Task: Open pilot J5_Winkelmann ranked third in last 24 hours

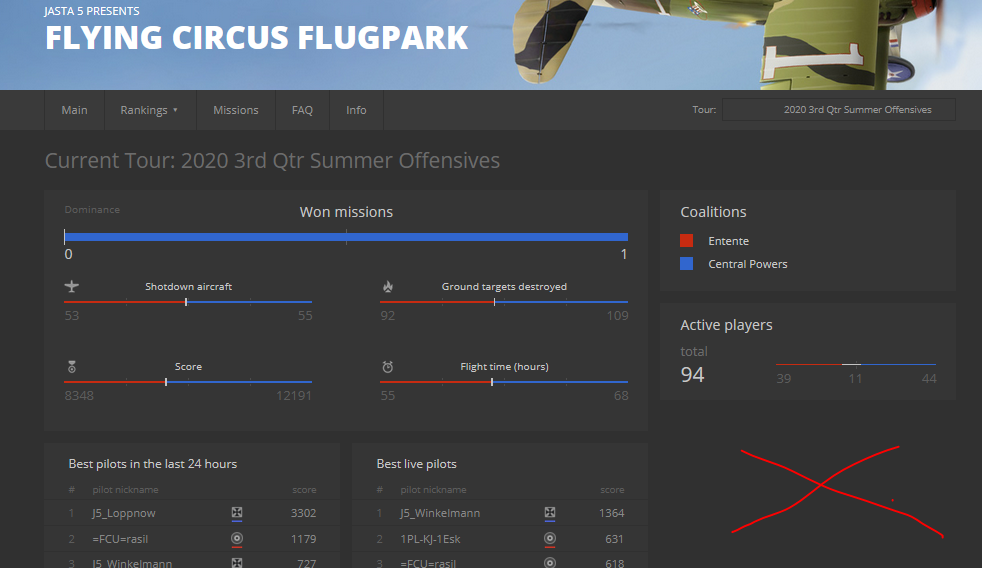Action: pyautogui.click(x=132, y=562)
